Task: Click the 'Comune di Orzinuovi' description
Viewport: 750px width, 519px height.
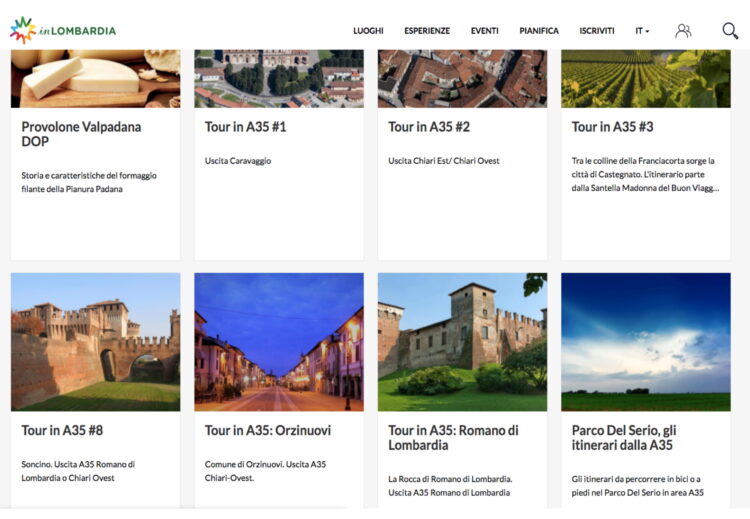Action: click(265, 471)
